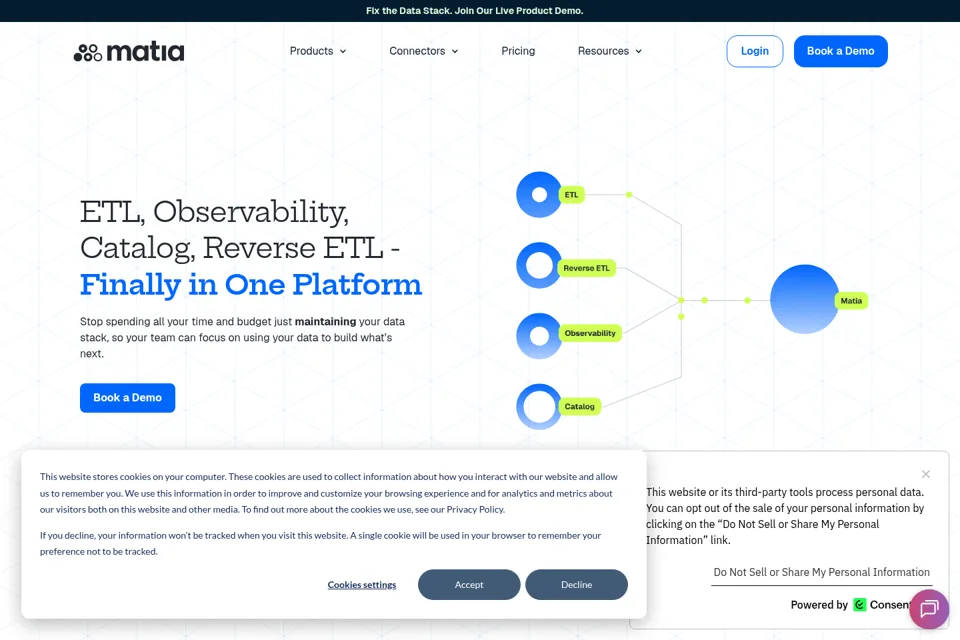Click the green Matia label
This screenshot has height=640, width=960.
pyautogui.click(x=851, y=301)
